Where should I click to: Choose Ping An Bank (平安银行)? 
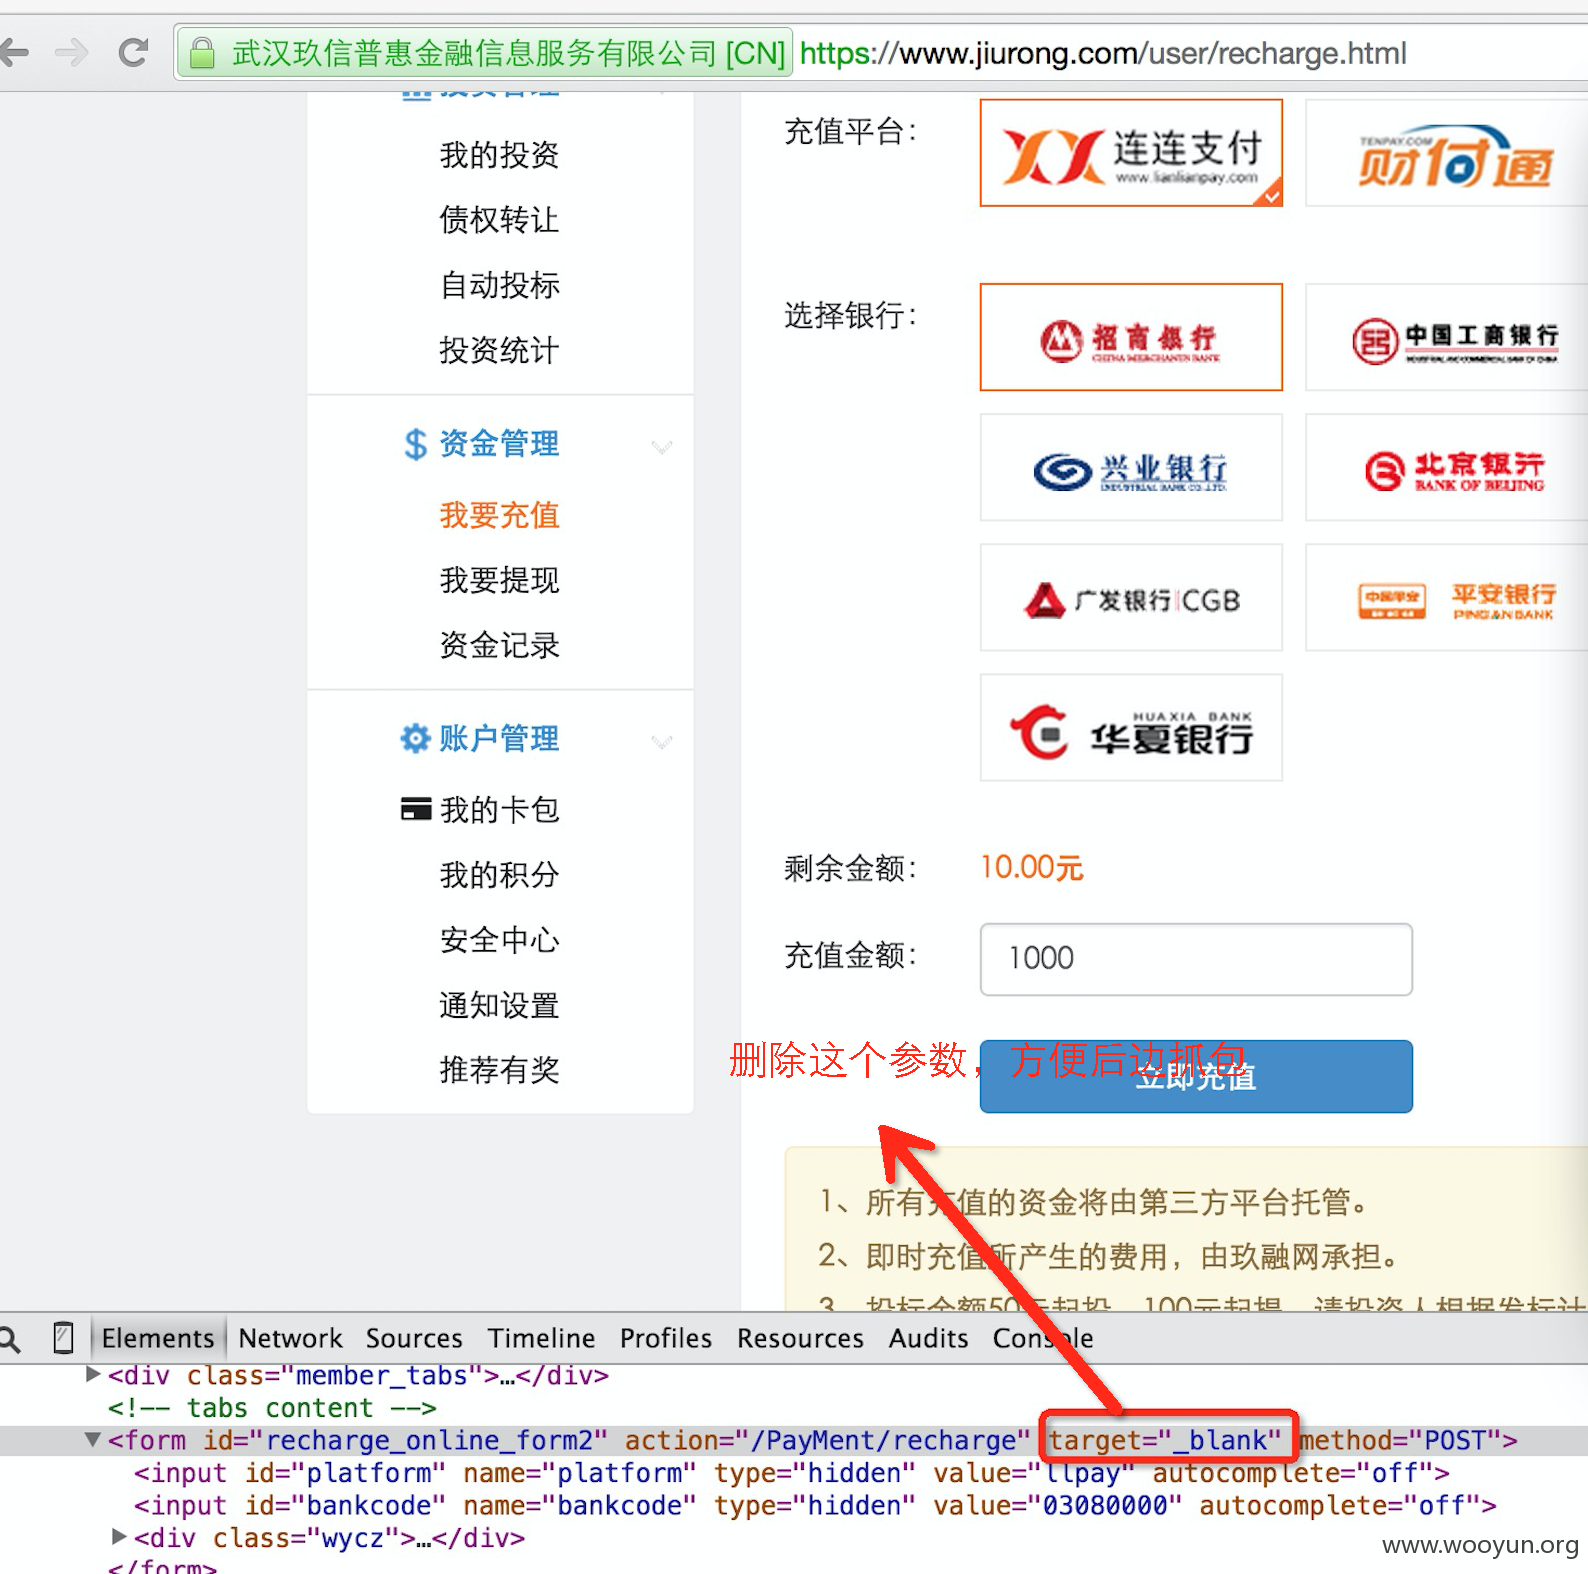1447,597
